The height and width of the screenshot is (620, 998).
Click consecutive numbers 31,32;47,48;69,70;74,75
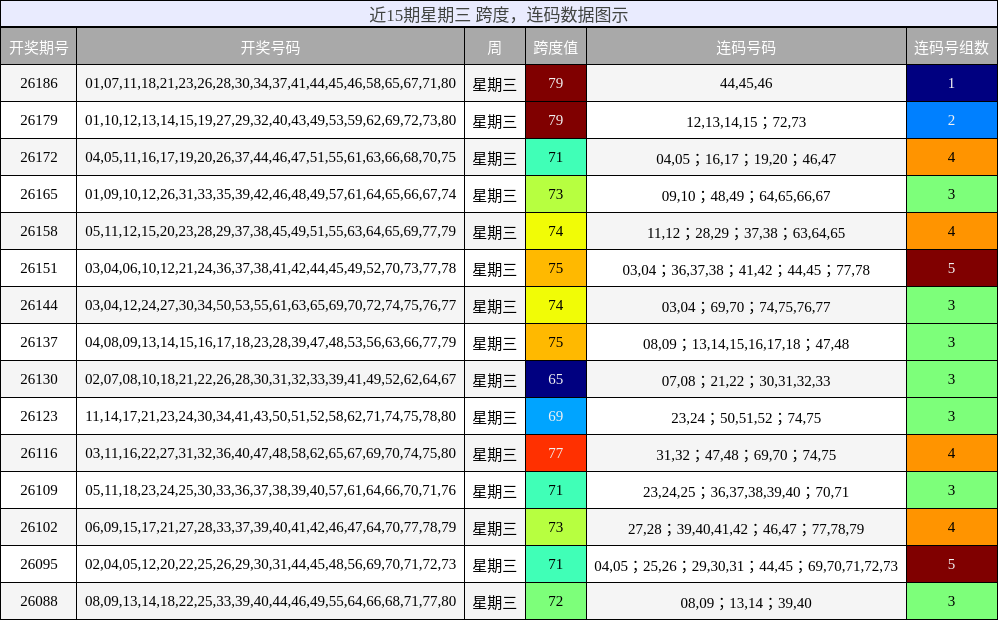click(x=746, y=454)
